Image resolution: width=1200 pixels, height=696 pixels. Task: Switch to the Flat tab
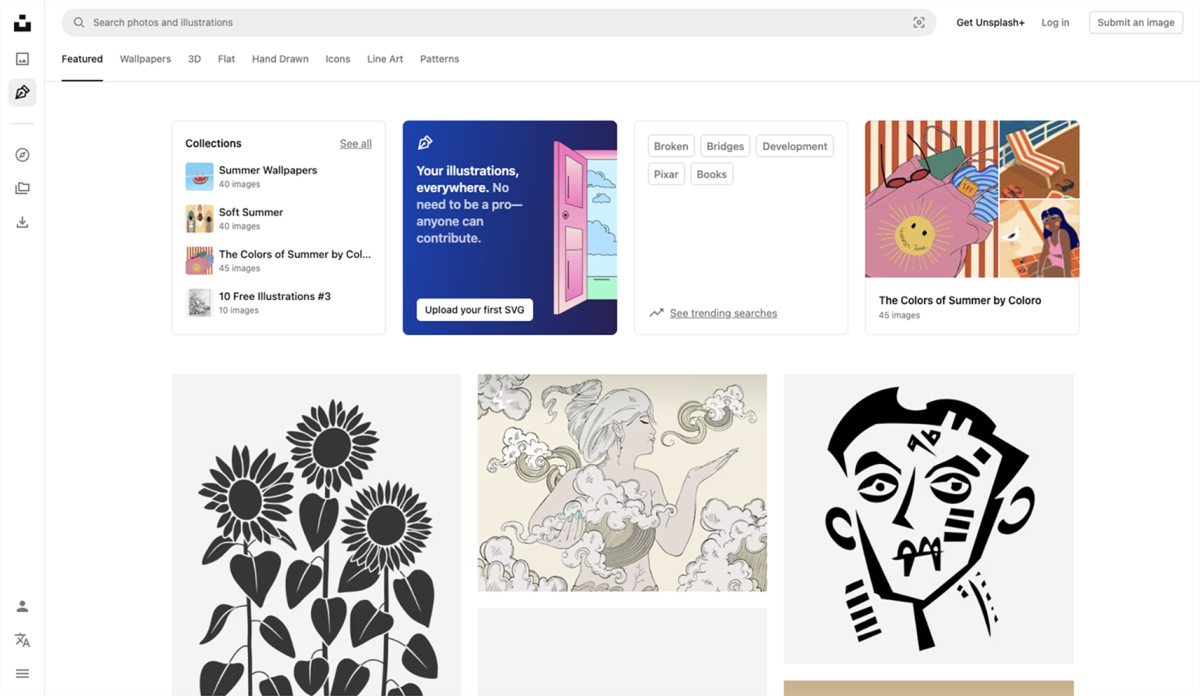coord(227,59)
